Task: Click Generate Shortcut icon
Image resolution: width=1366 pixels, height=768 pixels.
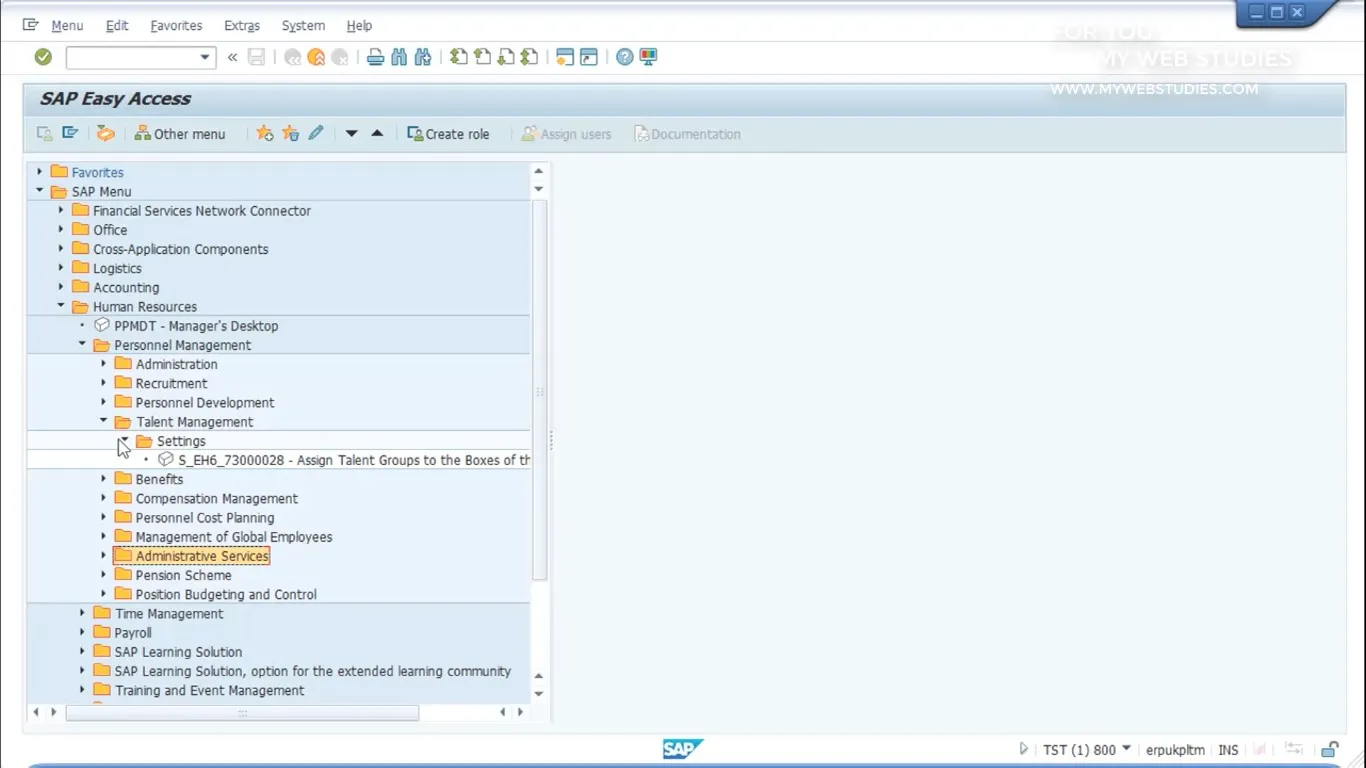Action: pyautogui.click(x=589, y=57)
